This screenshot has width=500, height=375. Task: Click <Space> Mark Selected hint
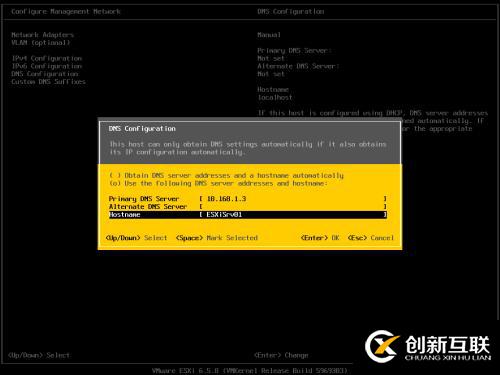tap(217, 238)
